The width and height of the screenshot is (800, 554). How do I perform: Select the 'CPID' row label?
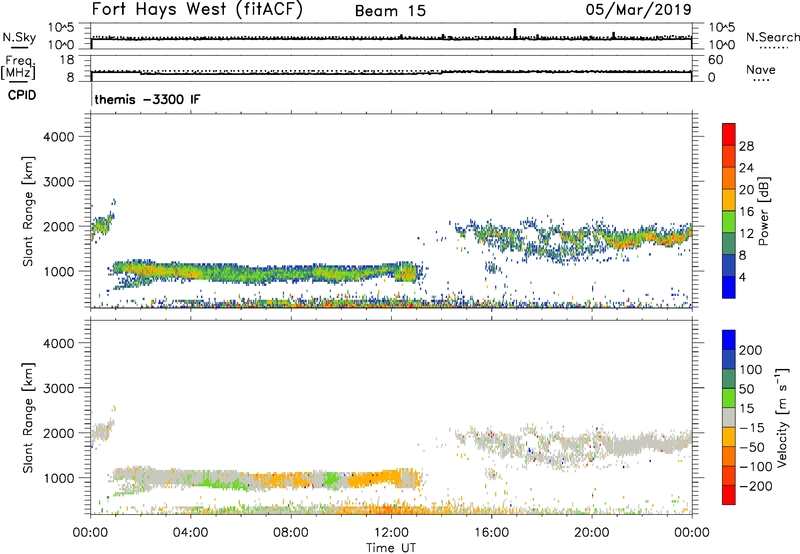(x=22, y=95)
